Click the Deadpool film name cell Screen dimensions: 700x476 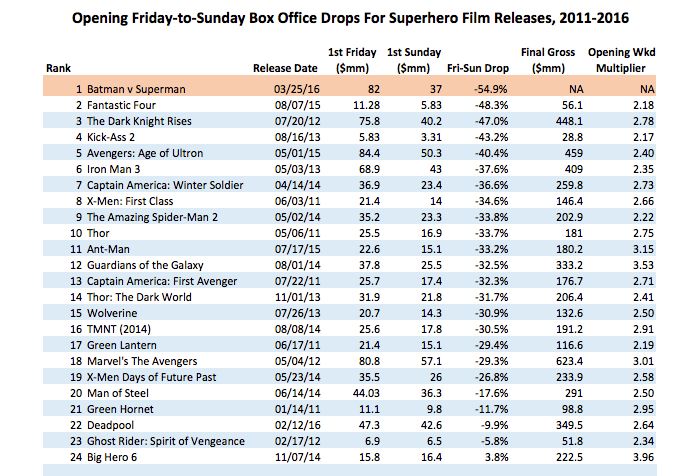pyautogui.click(x=111, y=426)
